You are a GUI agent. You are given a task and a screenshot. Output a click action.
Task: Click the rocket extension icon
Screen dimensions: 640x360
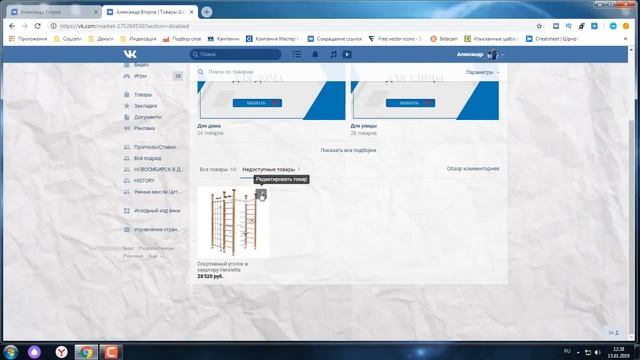tap(581, 26)
